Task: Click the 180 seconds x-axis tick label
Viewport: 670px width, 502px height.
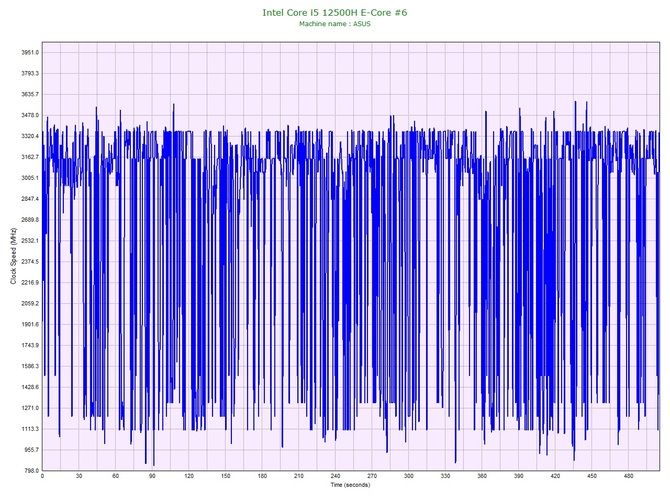Action: click(262, 476)
